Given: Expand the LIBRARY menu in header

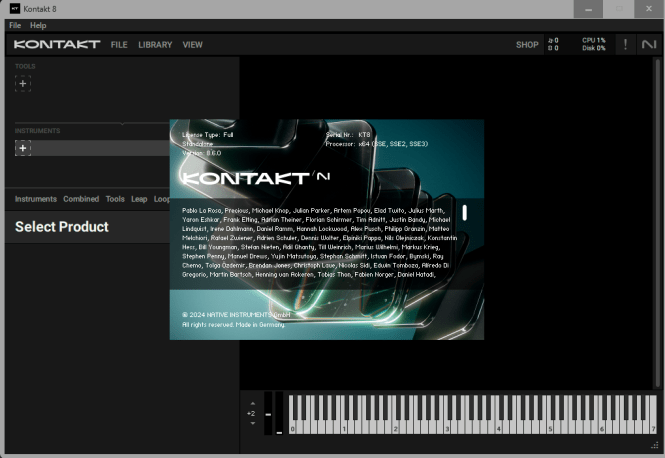Looking at the screenshot, I should pyautogui.click(x=155, y=45).
